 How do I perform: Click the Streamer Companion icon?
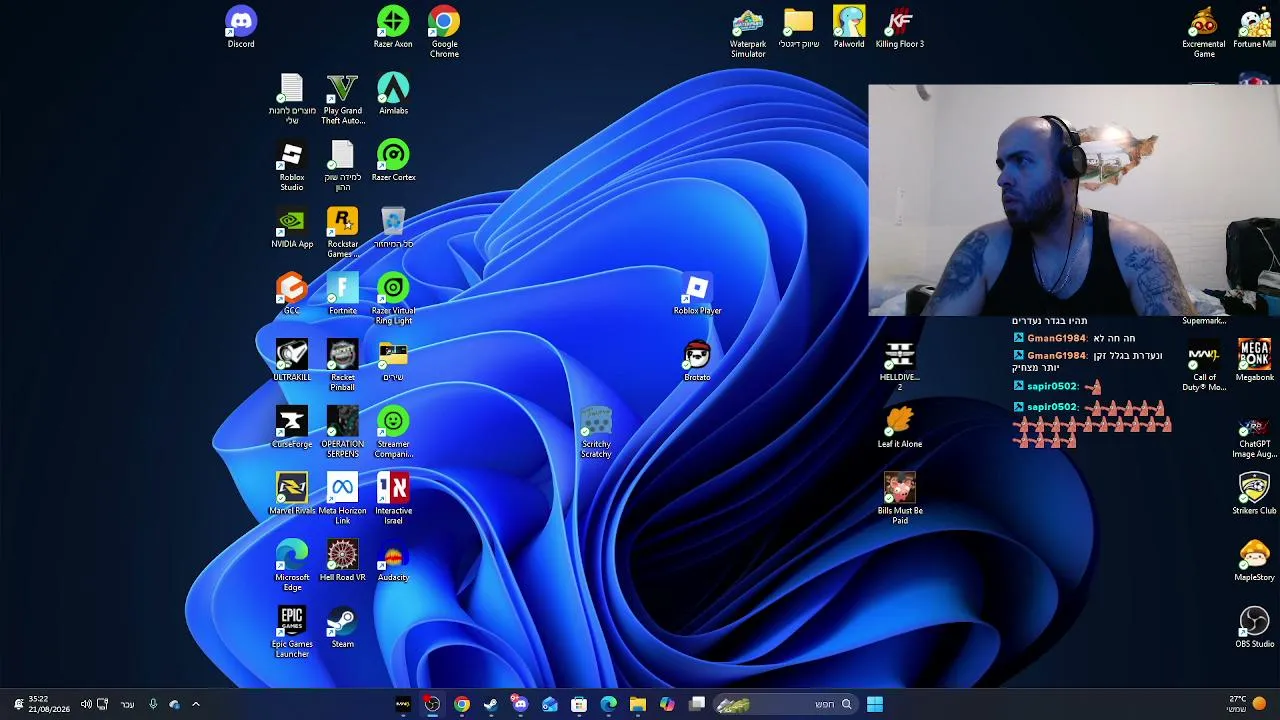click(393, 433)
